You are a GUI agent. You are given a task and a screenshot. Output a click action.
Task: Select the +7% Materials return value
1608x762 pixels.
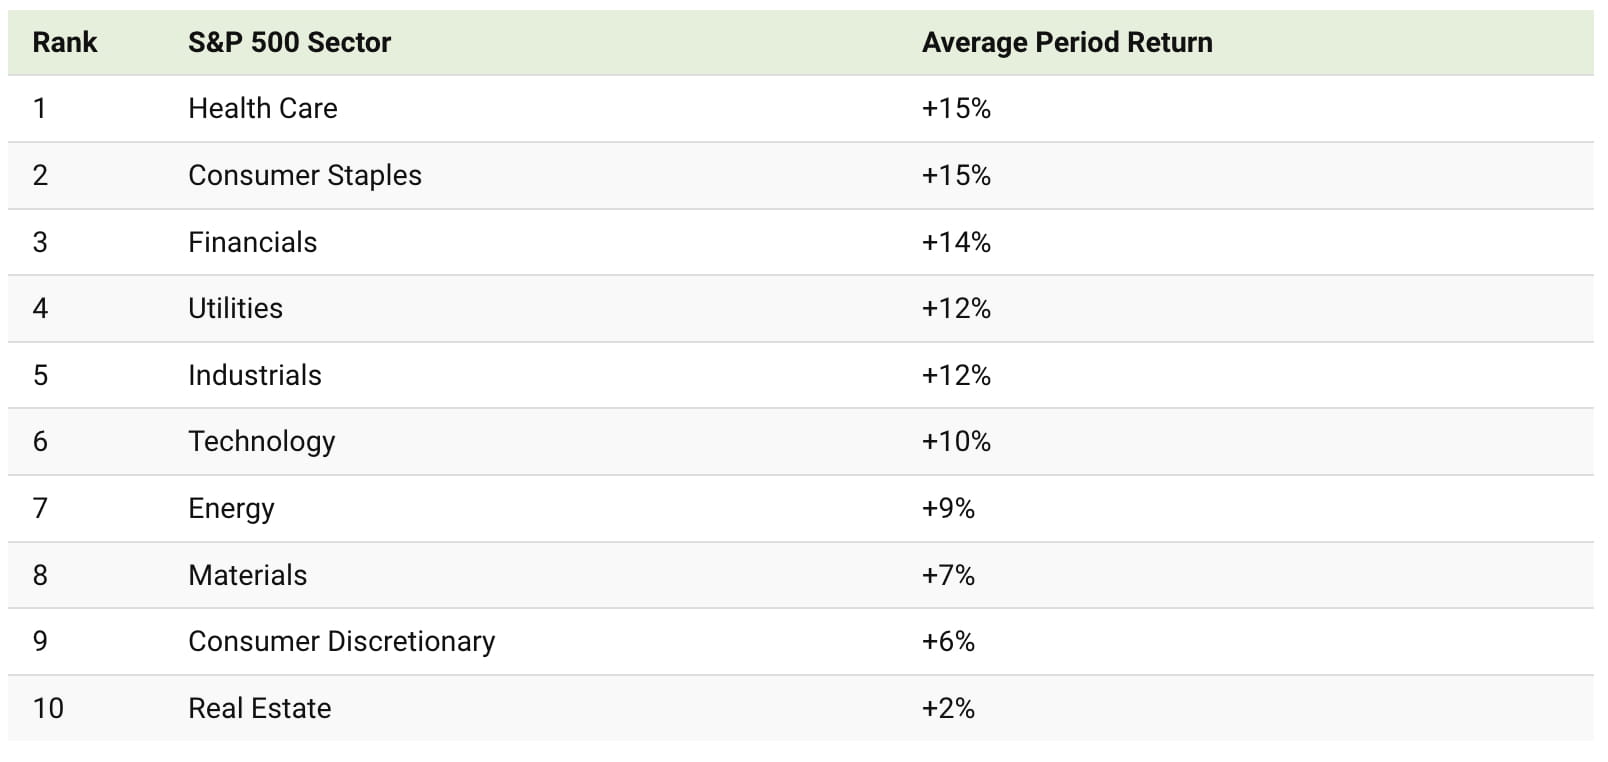tap(948, 575)
